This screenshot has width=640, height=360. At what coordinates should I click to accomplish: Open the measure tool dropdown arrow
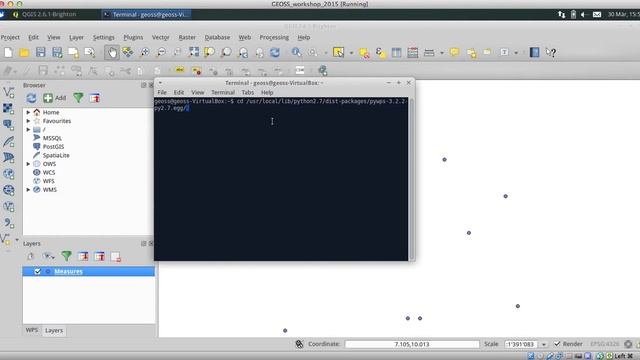(442, 53)
